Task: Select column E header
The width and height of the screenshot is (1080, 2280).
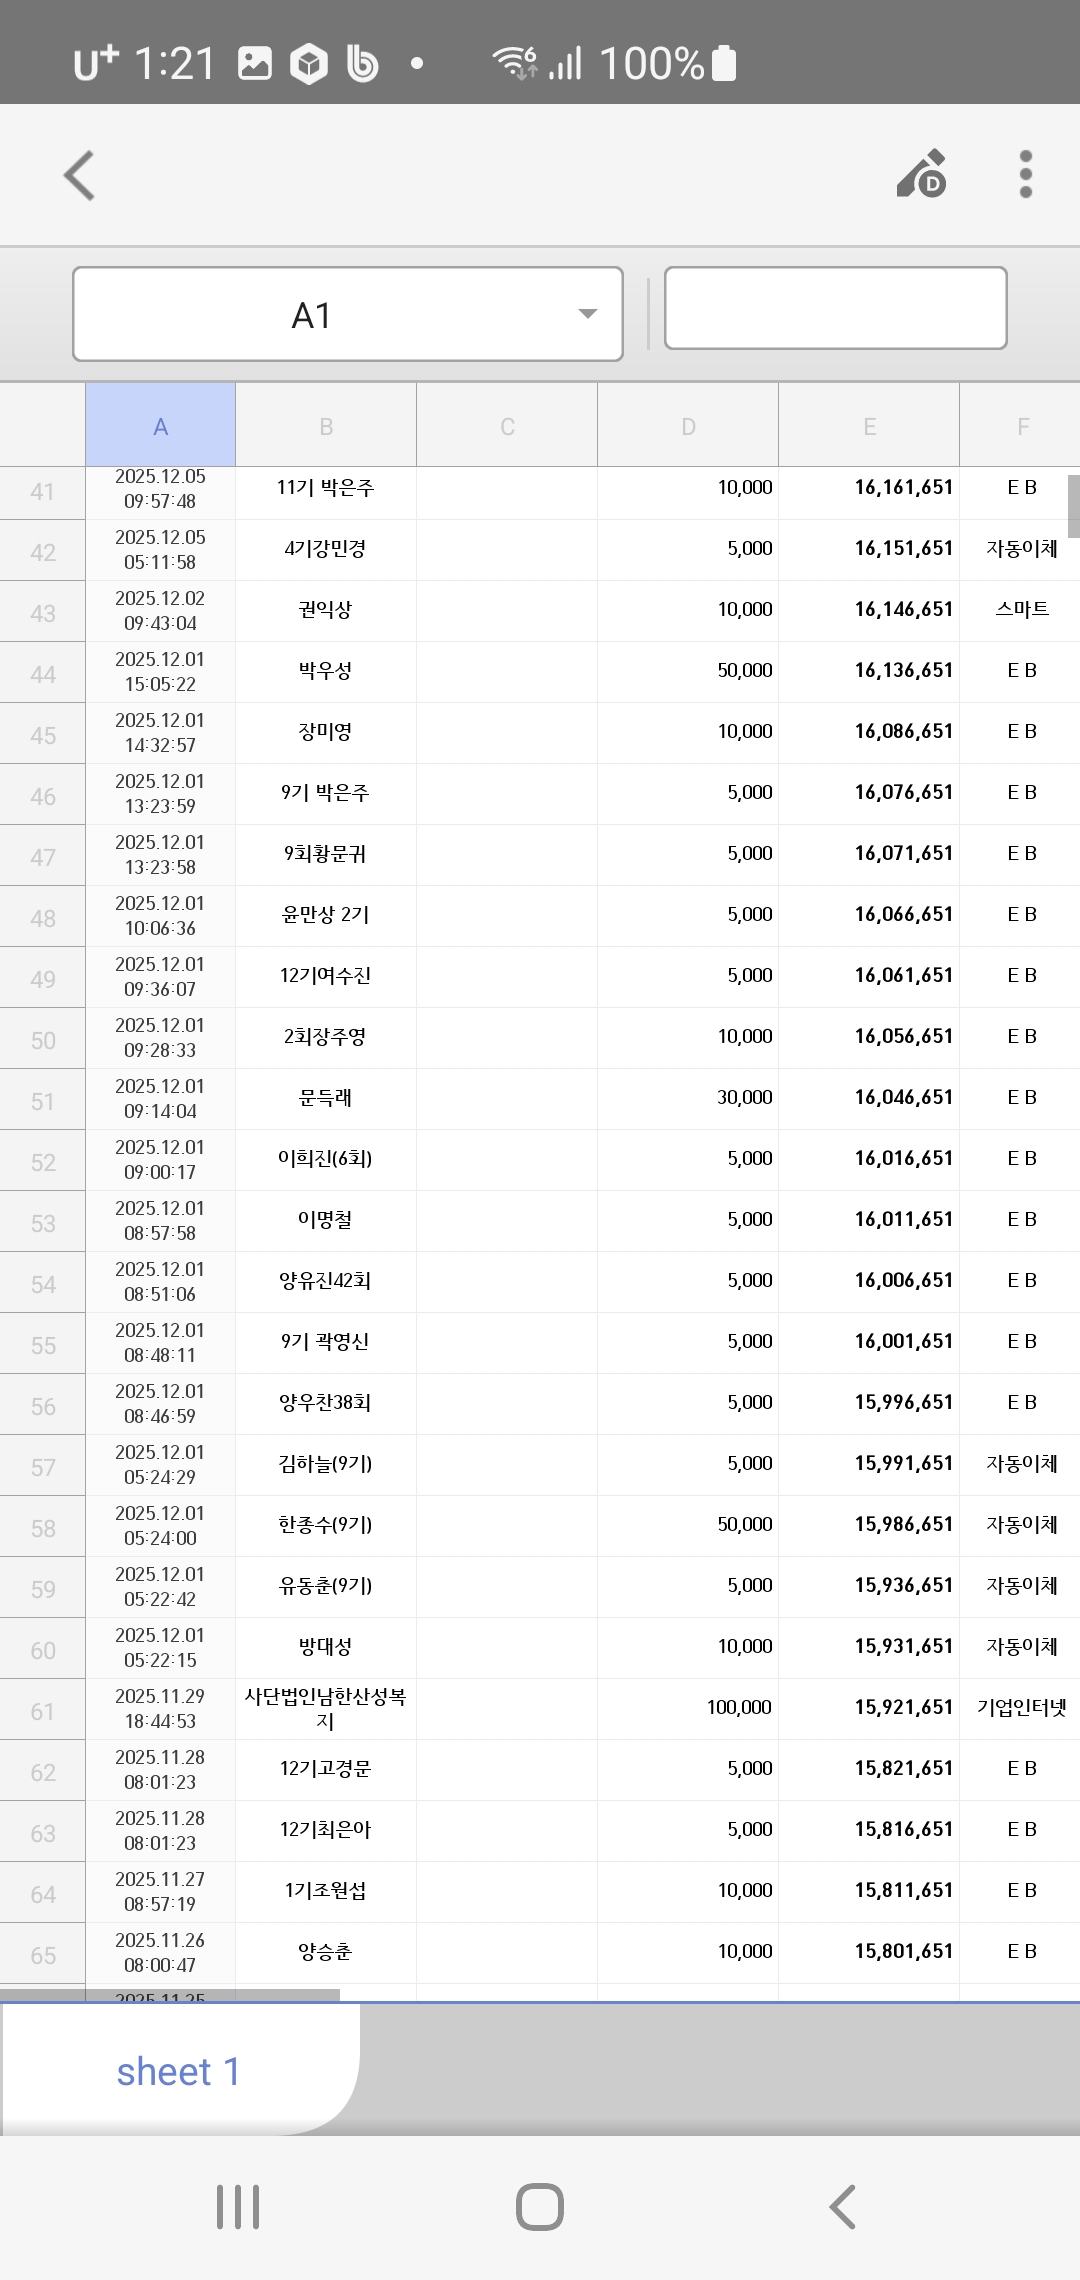Action: pyautogui.click(x=869, y=426)
